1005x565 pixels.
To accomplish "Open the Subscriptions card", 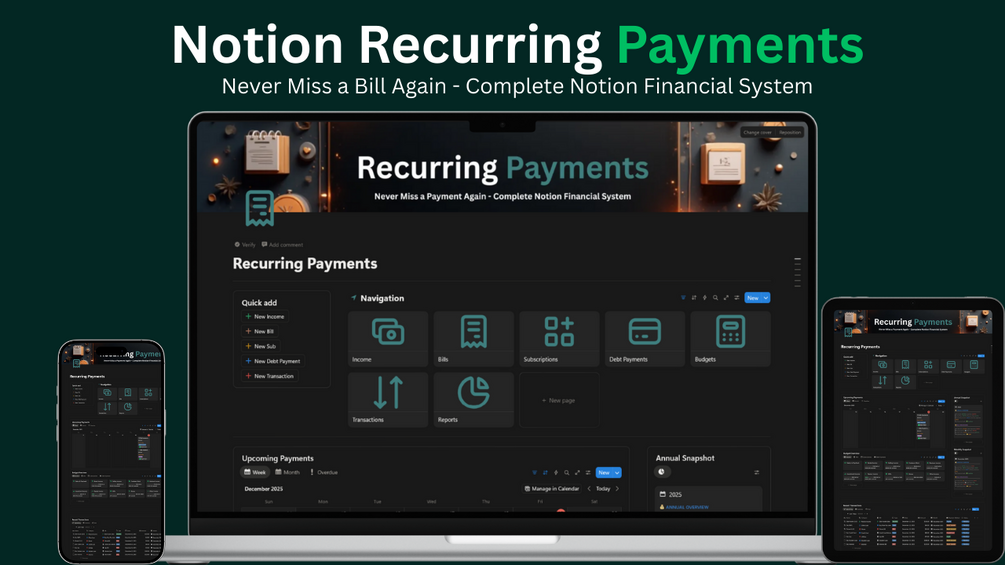I will [559, 339].
